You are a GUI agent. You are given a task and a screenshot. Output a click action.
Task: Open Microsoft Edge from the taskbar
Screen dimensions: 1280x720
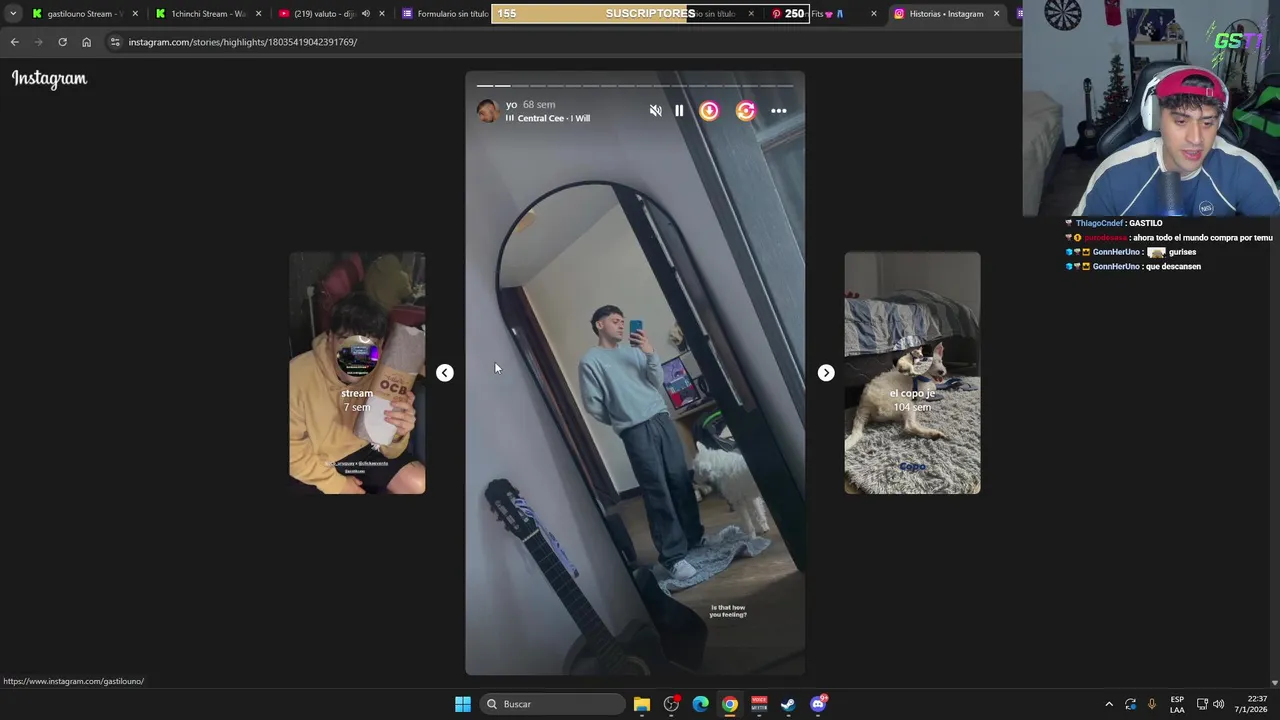point(701,704)
